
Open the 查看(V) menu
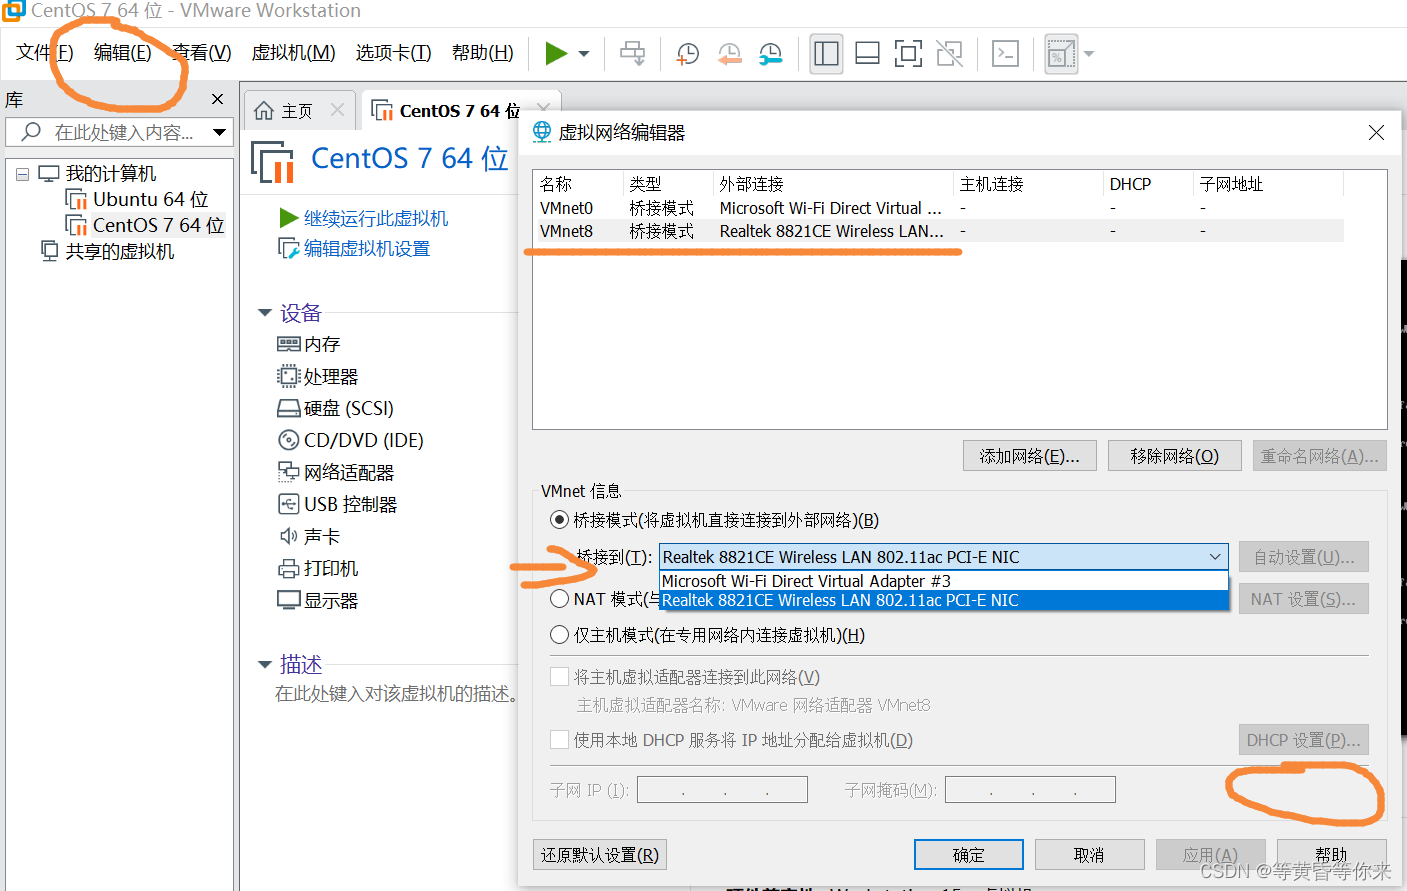[x=201, y=53]
